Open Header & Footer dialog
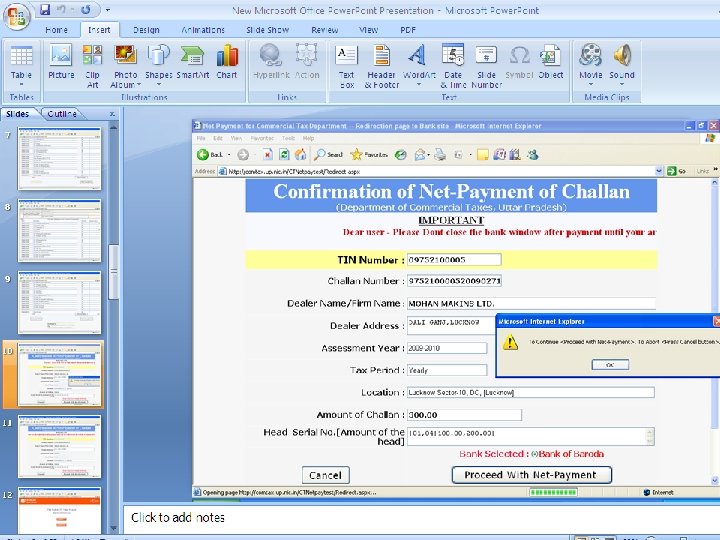The height and width of the screenshot is (540, 720). 382,66
